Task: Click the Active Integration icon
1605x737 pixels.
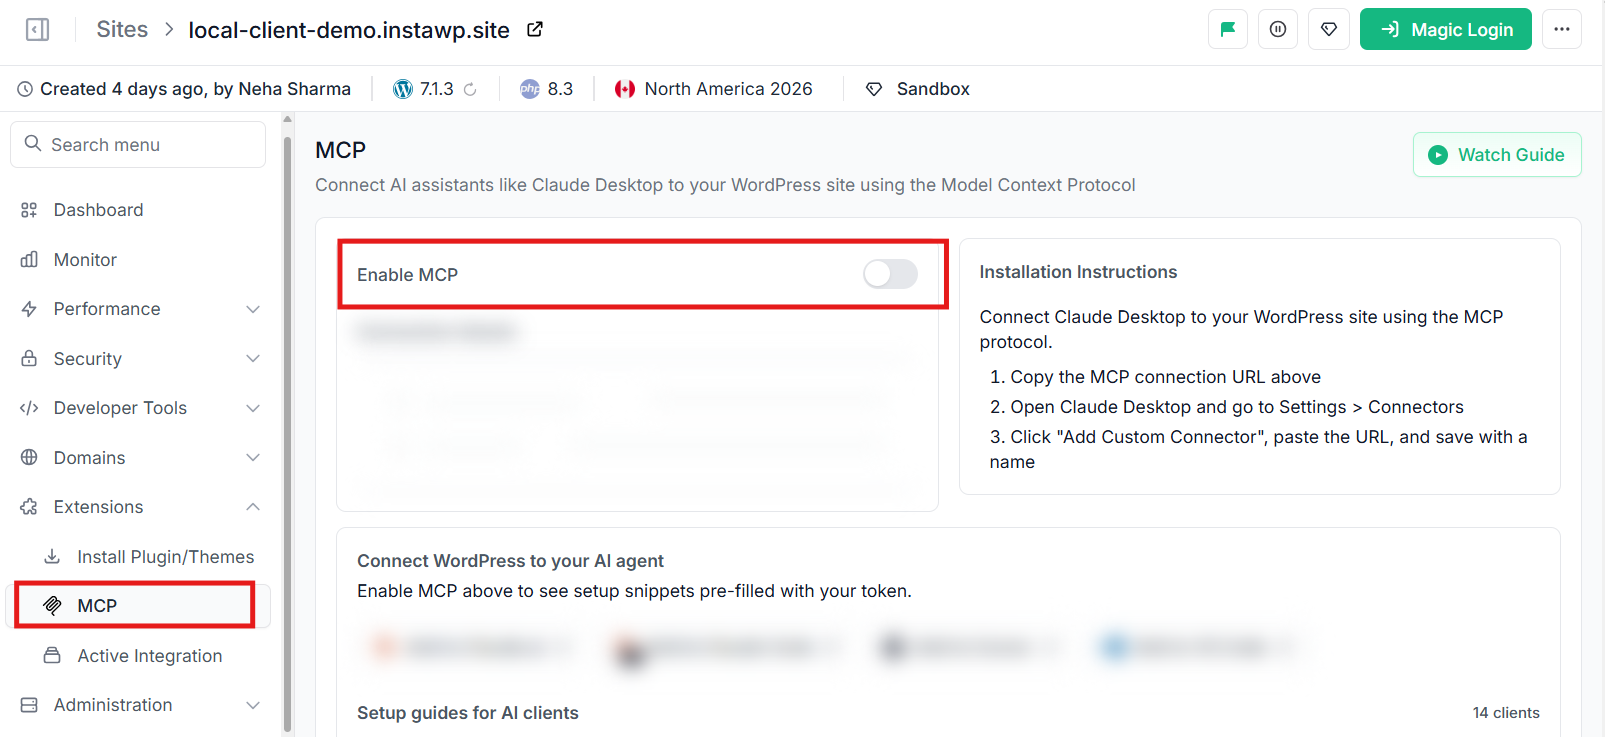Action: pos(52,656)
